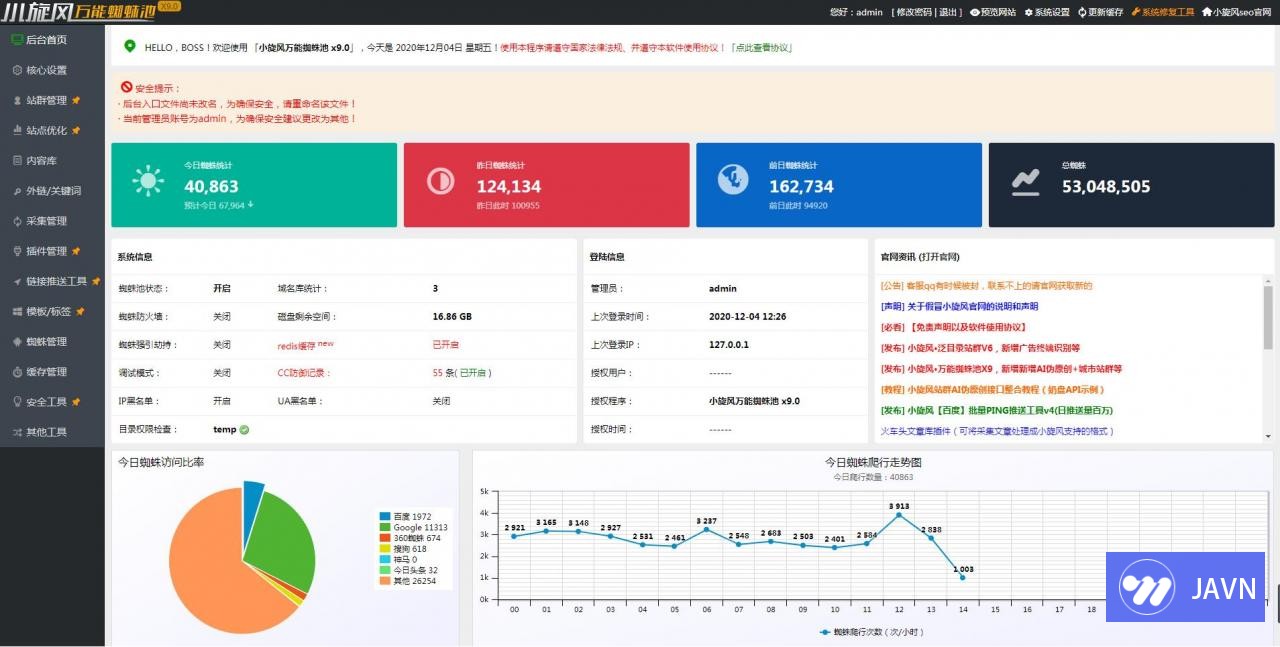Click the yellow pin next to 链接推送工具
The image size is (1280, 647).
coord(96,281)
